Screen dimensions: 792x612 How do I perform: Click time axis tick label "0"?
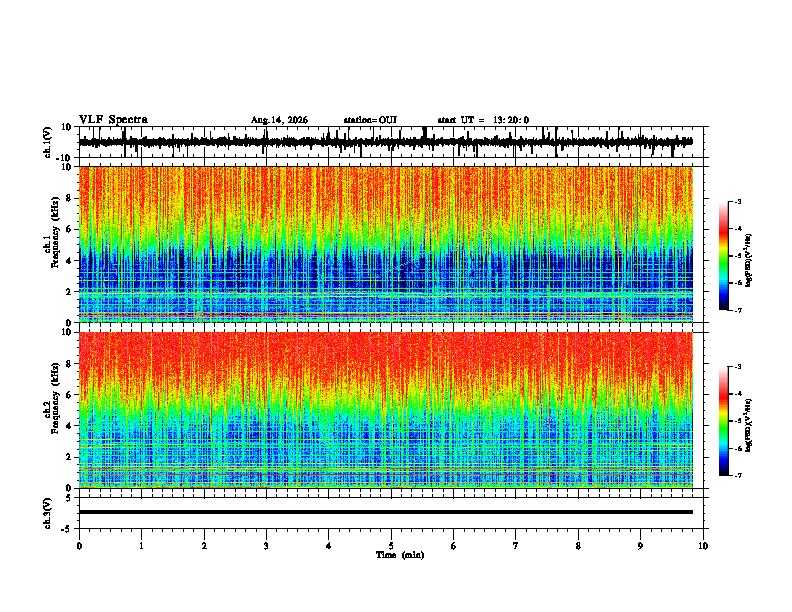click(x=79, y=546)
